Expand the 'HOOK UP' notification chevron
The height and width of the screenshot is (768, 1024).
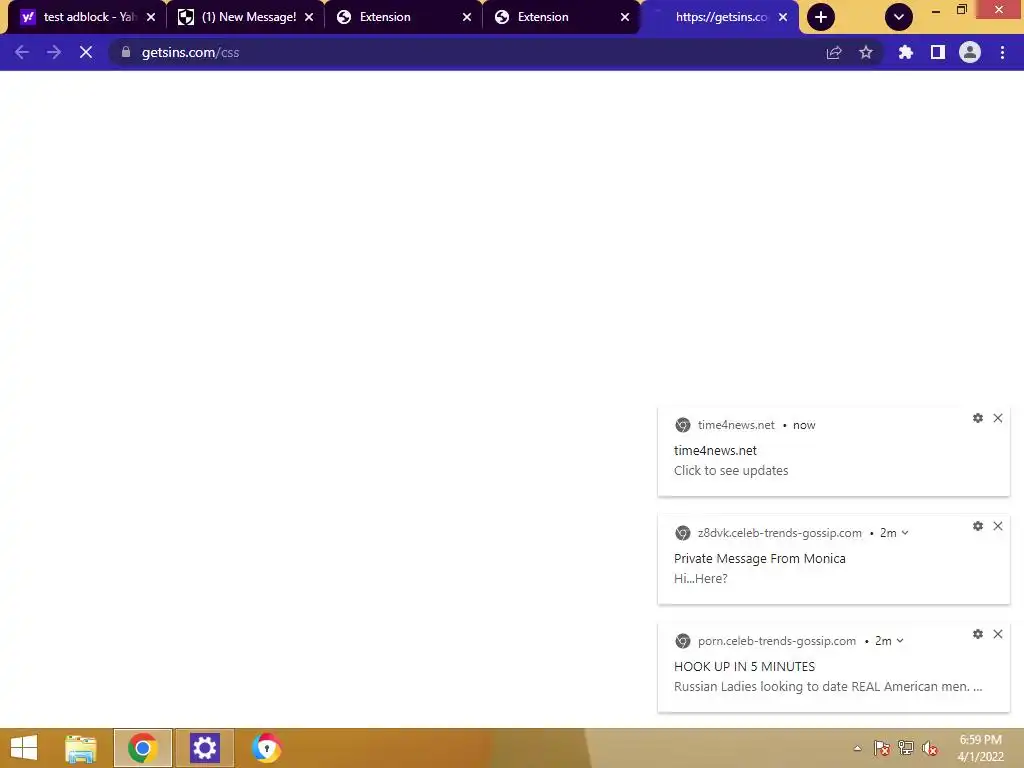[900, 641]
